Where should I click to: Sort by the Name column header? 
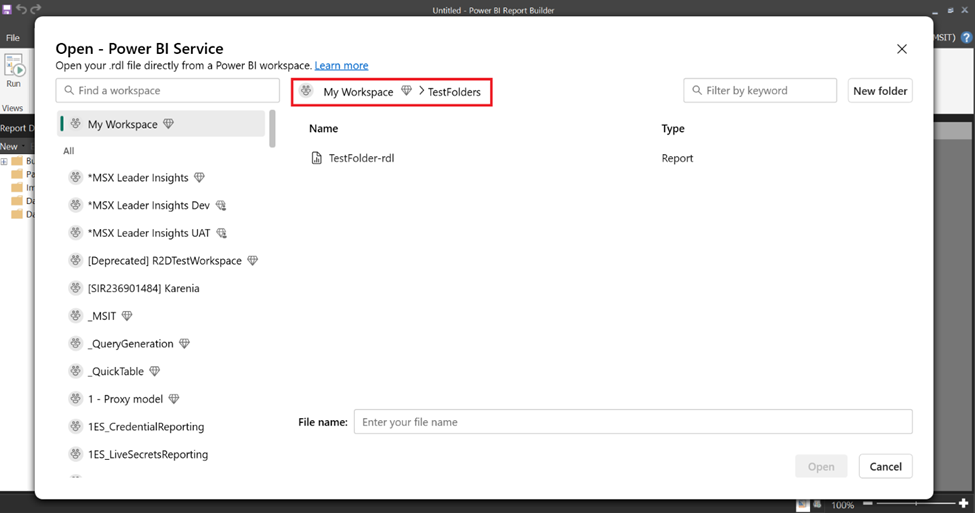pos(323,128)
